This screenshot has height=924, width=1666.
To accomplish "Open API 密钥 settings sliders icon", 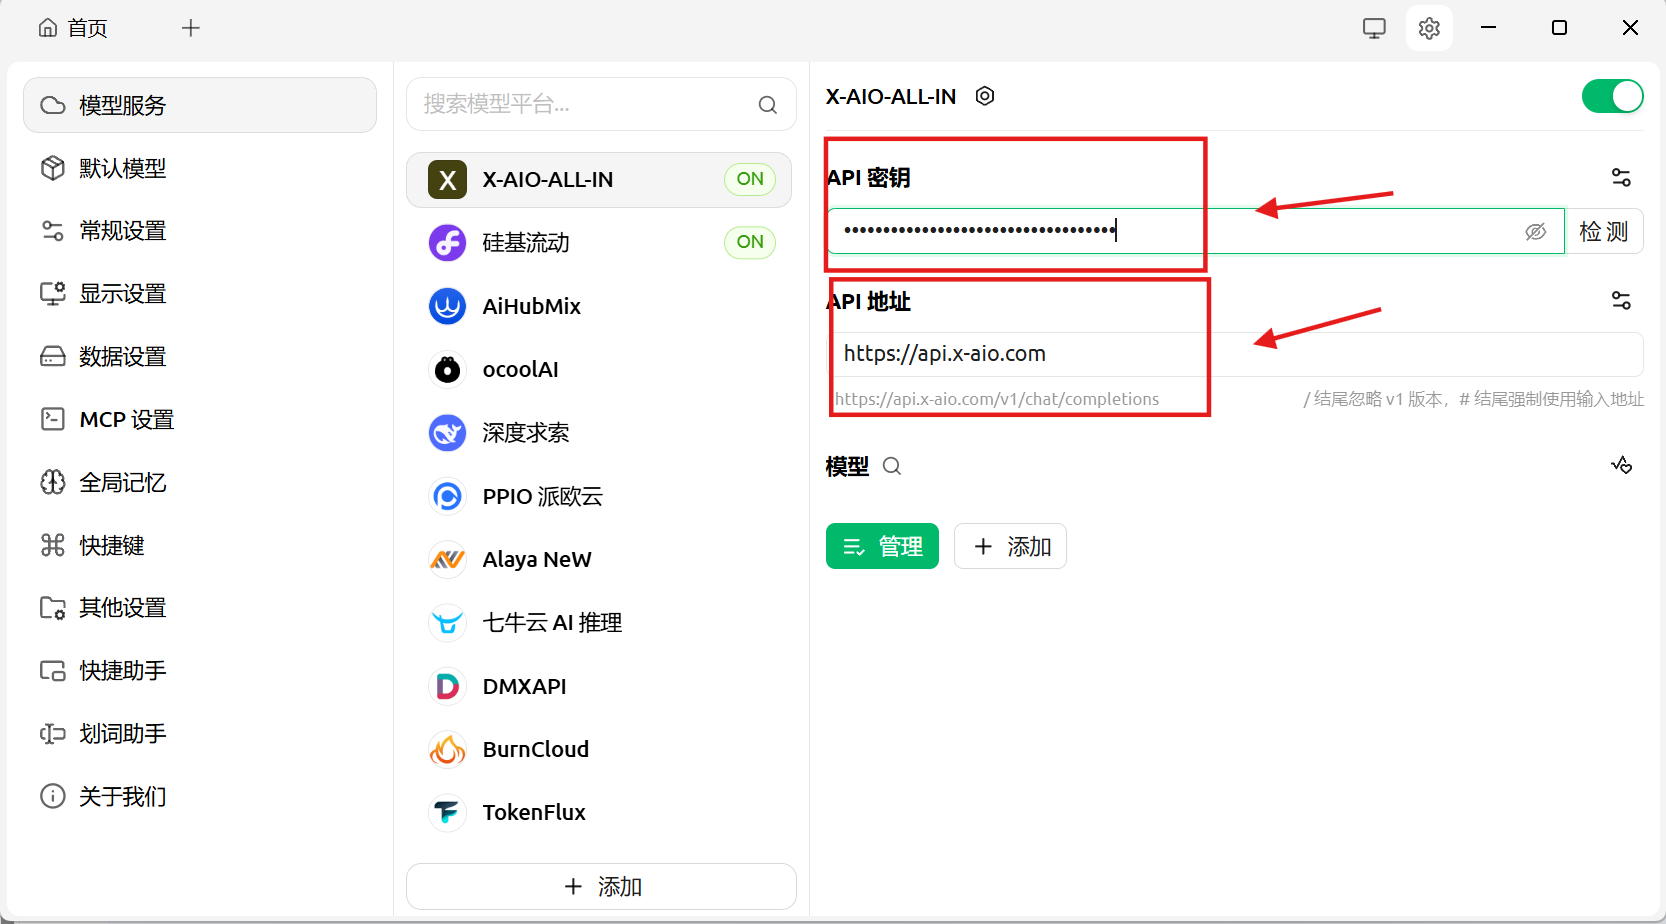I will pyautogui.click(x=1621, y=178).
